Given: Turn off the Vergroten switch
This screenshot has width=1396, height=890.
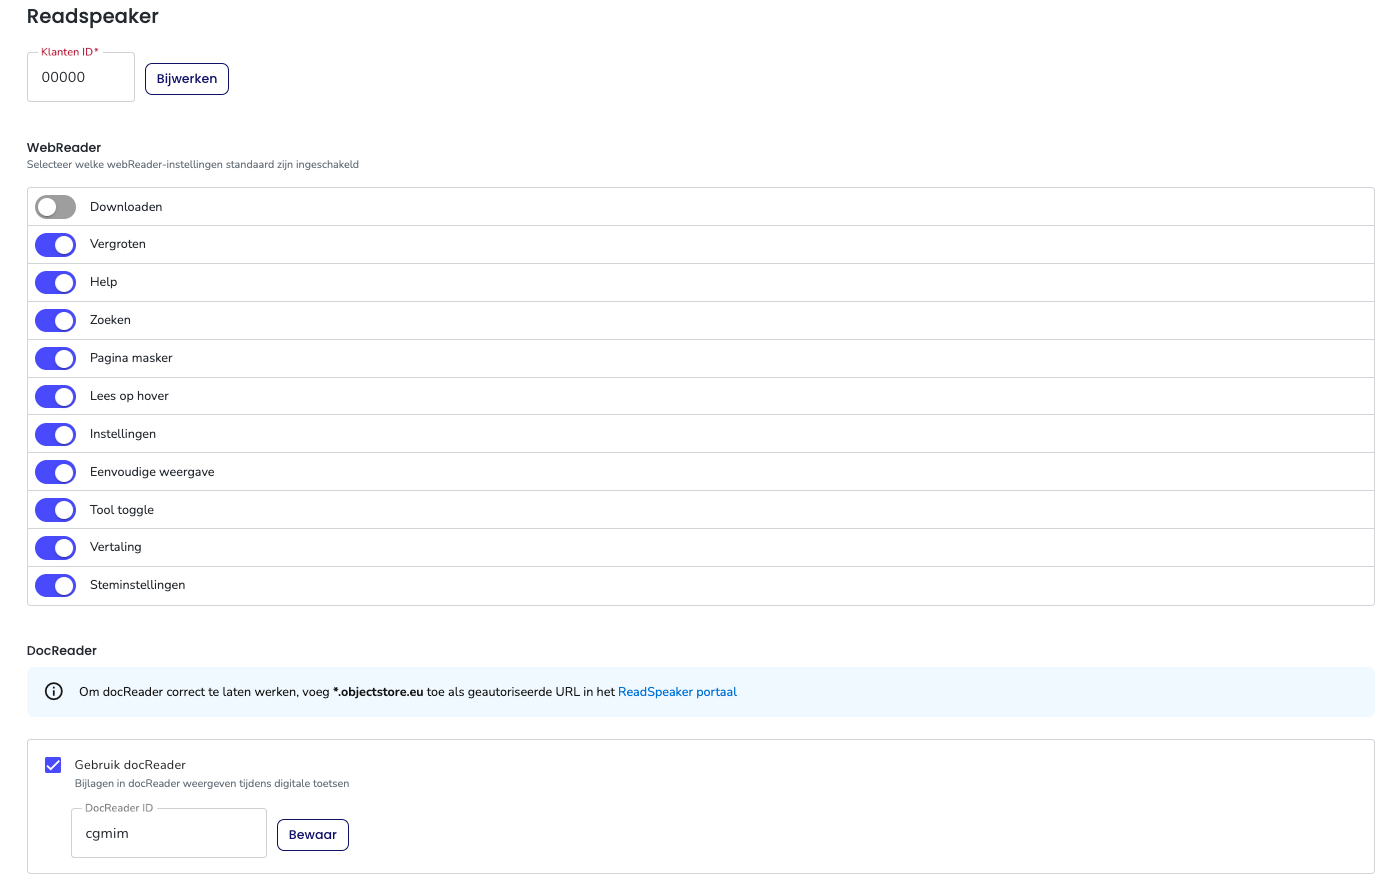Looking at the screenshot, I should (55, 245).
